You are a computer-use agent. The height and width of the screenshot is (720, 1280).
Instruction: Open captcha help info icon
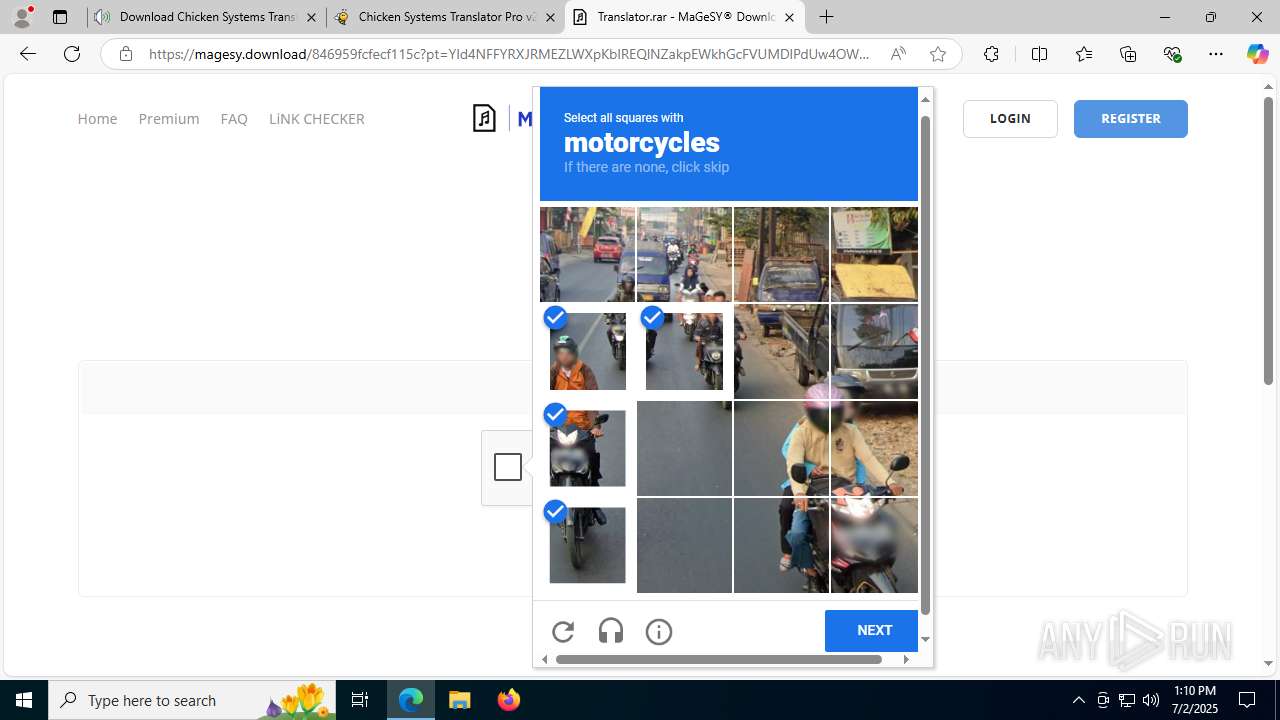click(659, 631)
